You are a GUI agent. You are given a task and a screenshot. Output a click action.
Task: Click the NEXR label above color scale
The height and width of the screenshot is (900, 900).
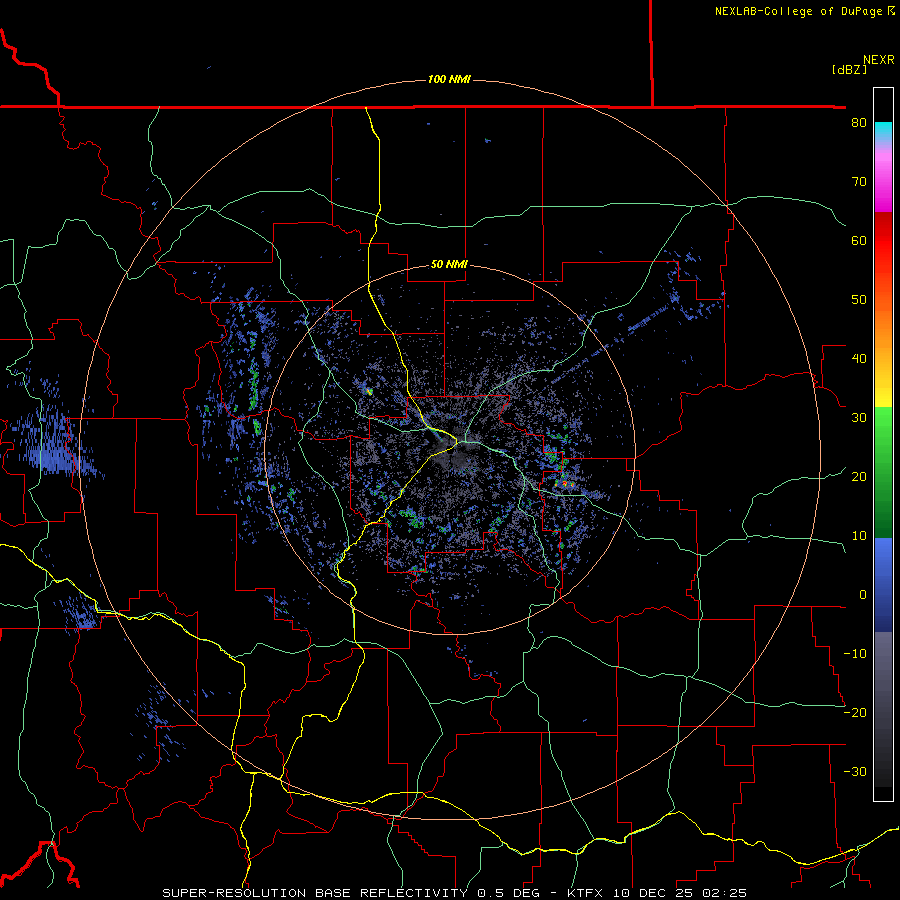point(879,60)
